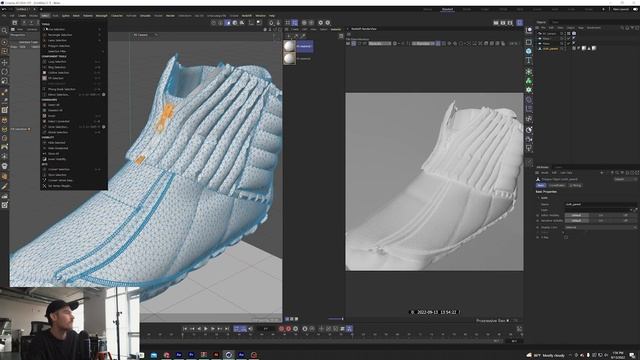Open the Layer field dropdown in Attributes
The height and width of the screenshot is (360, 640).
(601, 210)
